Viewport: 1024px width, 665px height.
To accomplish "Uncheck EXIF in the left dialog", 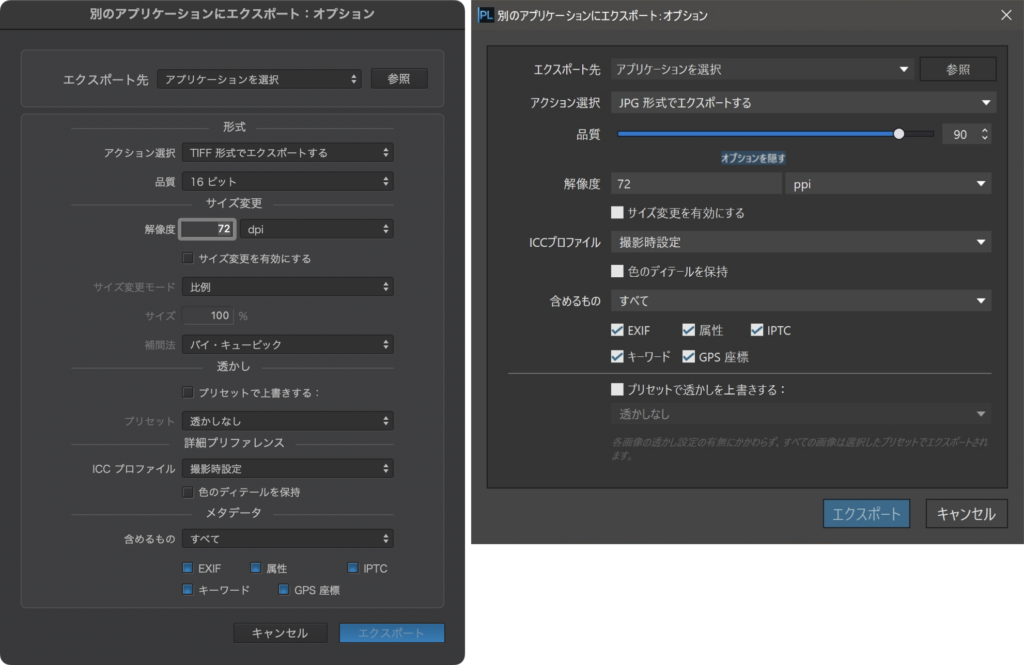I will (187, 568).
